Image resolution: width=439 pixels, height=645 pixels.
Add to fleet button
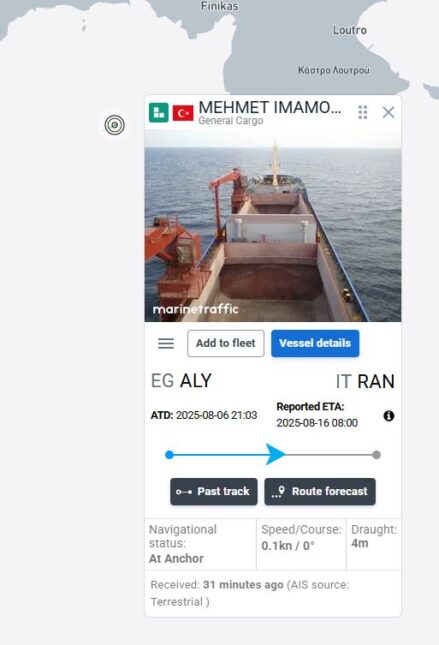225,343
